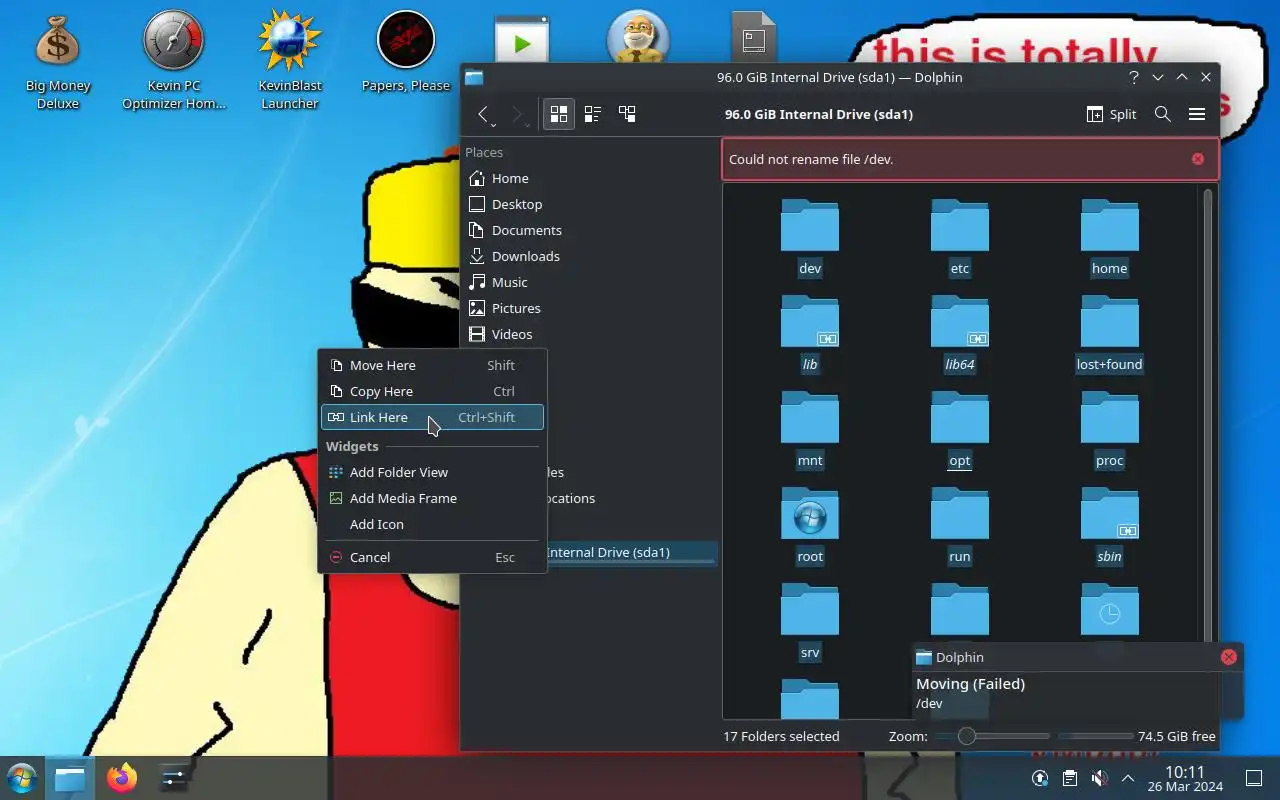The height and width of the screenshot is (800, 1280).
Task: Choose Copy Here in the drop menu
Action: (x=432, y=391)
